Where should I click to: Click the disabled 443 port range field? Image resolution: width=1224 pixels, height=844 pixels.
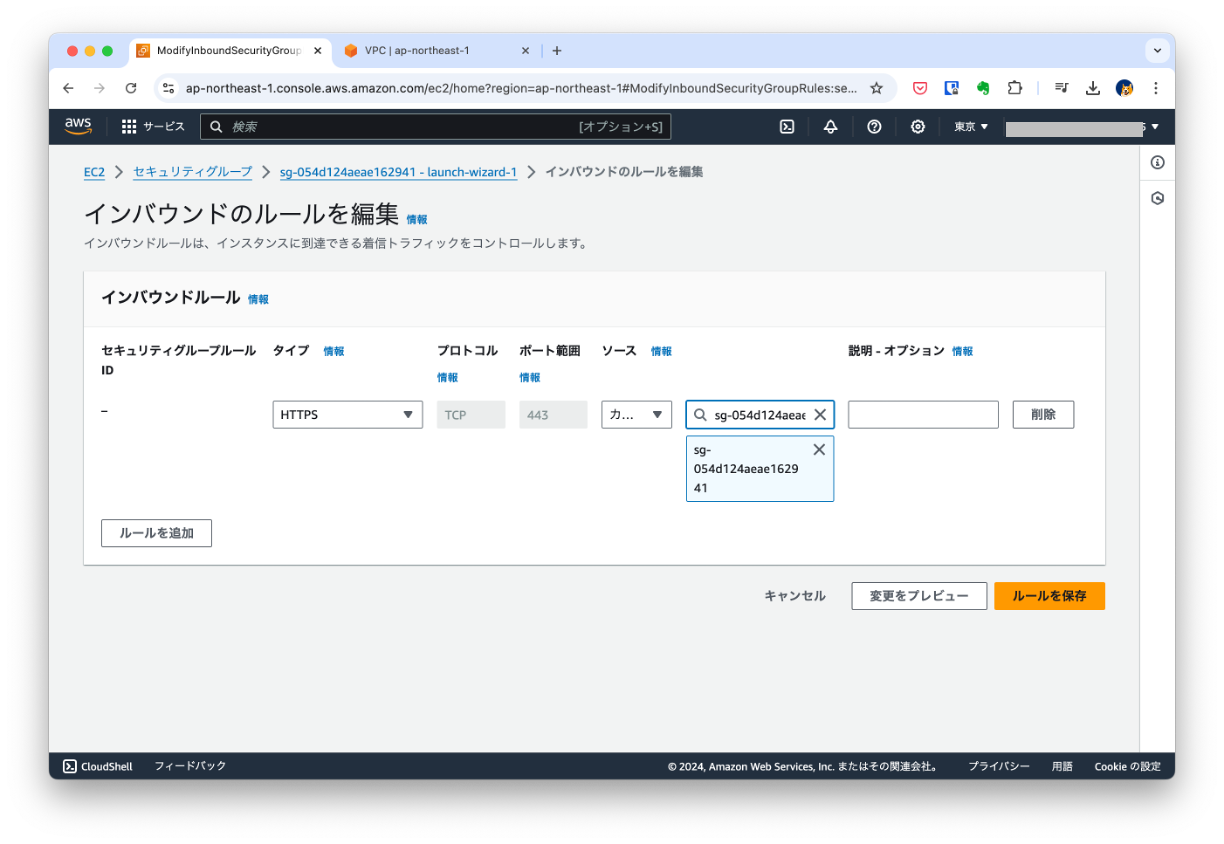point(553,415)
